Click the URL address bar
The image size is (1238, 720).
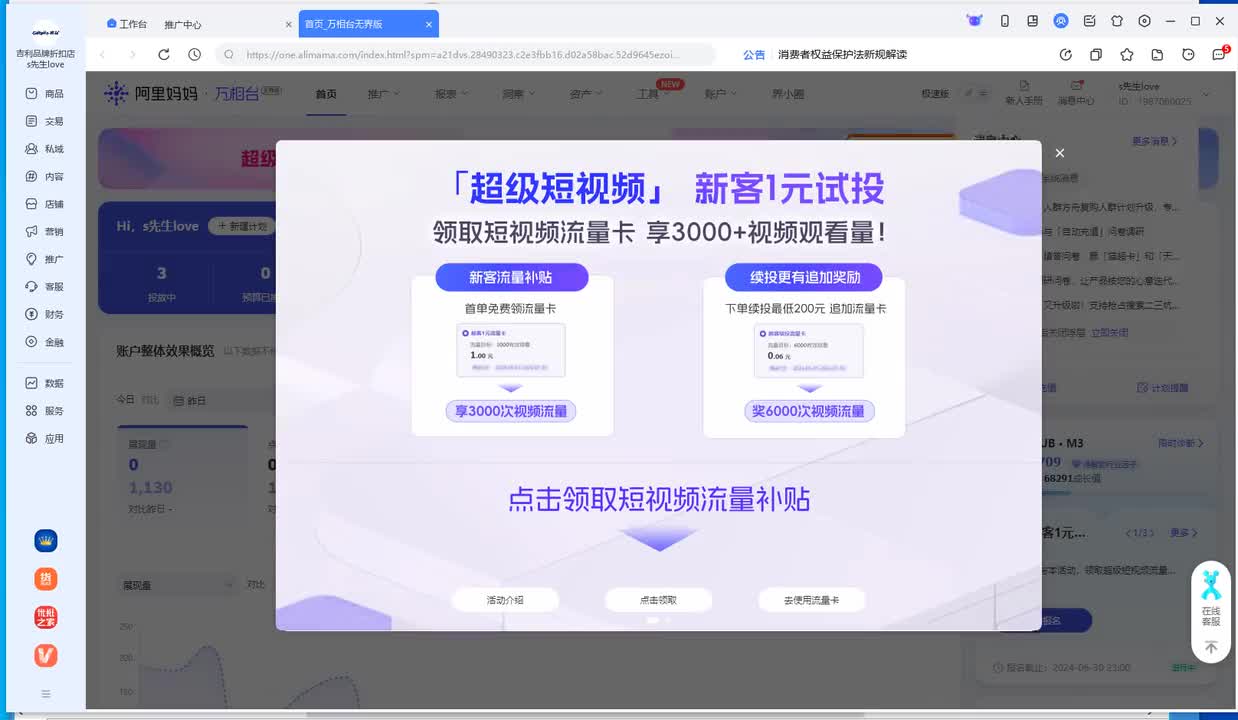pos(465,55)
